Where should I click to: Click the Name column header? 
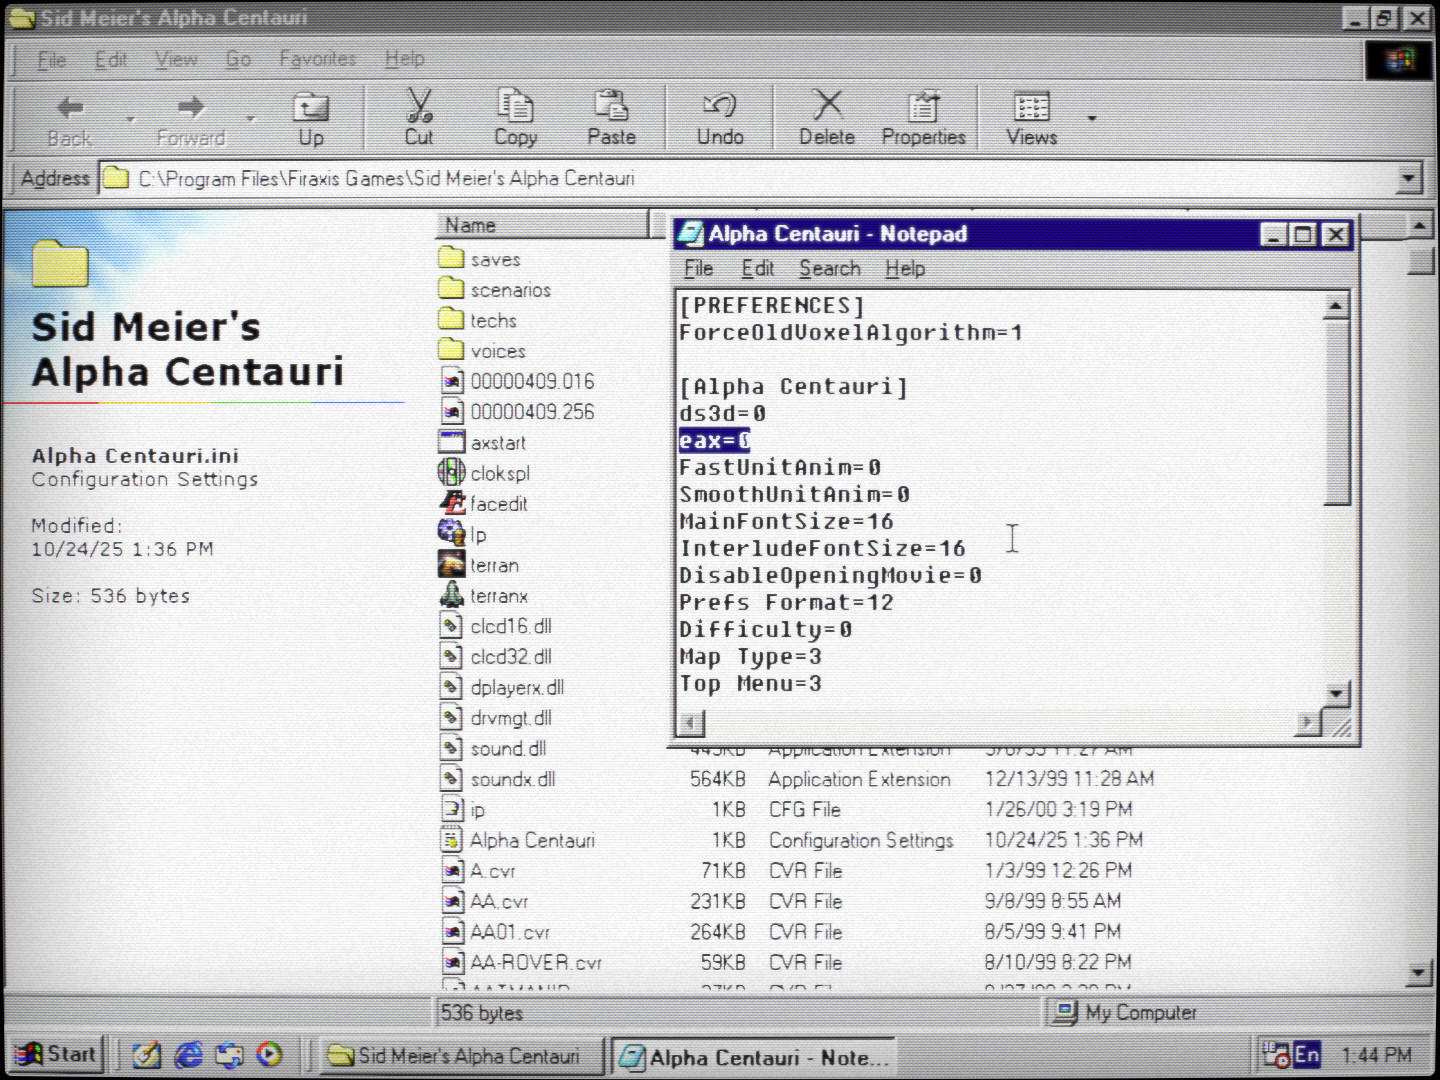tap(540, 226)
